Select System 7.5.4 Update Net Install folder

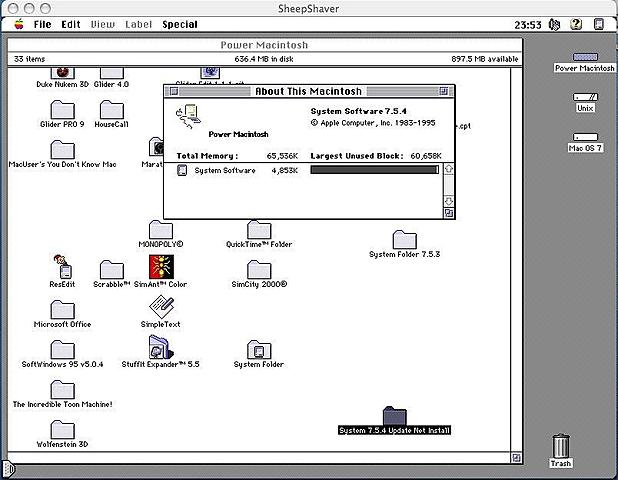click(x=395, y=416)
